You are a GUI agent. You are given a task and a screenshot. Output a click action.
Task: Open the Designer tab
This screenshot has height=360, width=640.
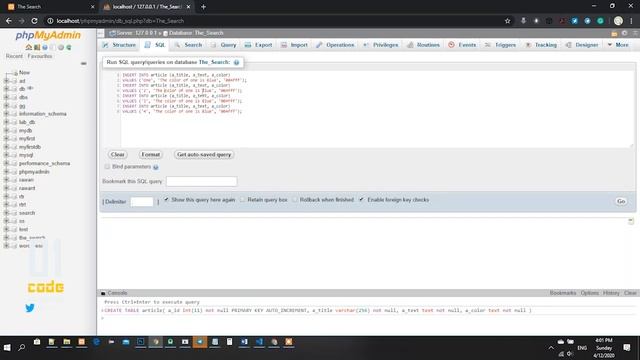click(582, 45)
